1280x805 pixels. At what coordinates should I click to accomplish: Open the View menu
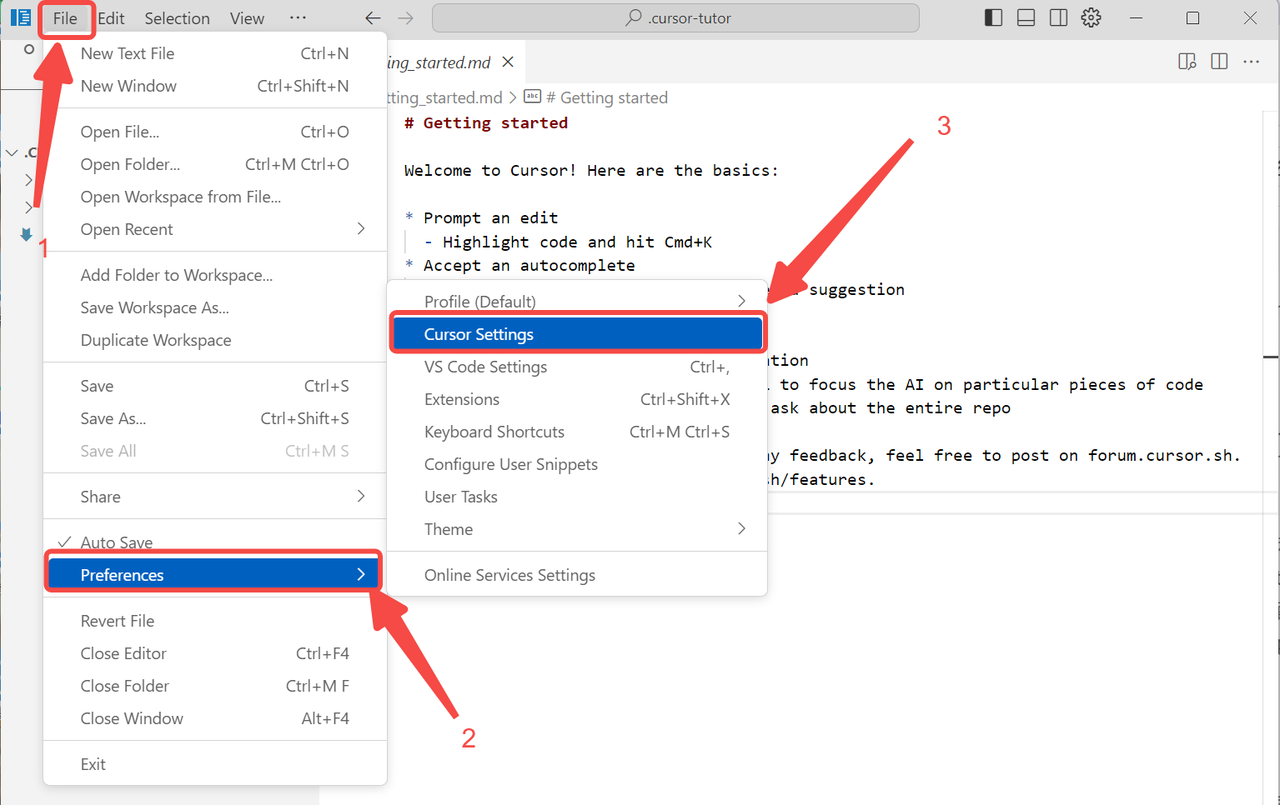(247, 18)
